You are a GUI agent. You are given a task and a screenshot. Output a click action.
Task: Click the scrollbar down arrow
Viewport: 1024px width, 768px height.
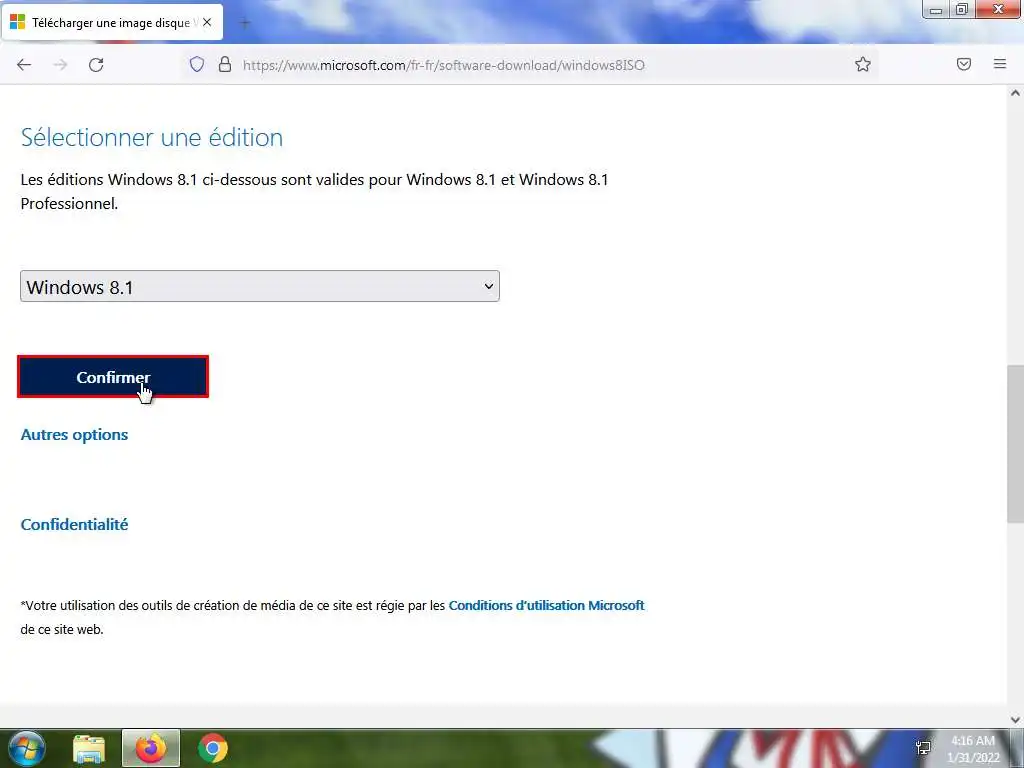click(x=1015, y=720)
